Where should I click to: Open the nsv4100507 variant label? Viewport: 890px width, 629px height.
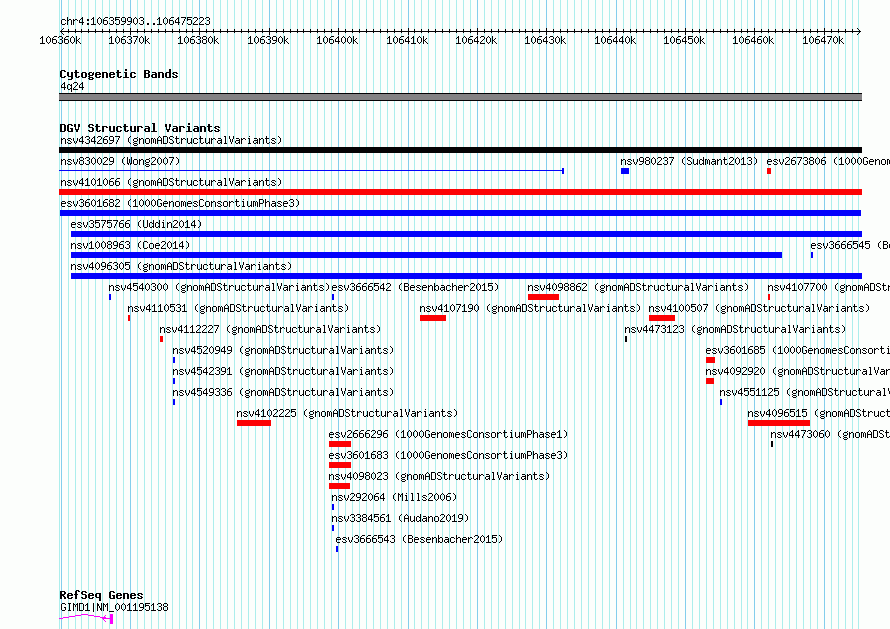pyautogui.click(x=759, y=308)
